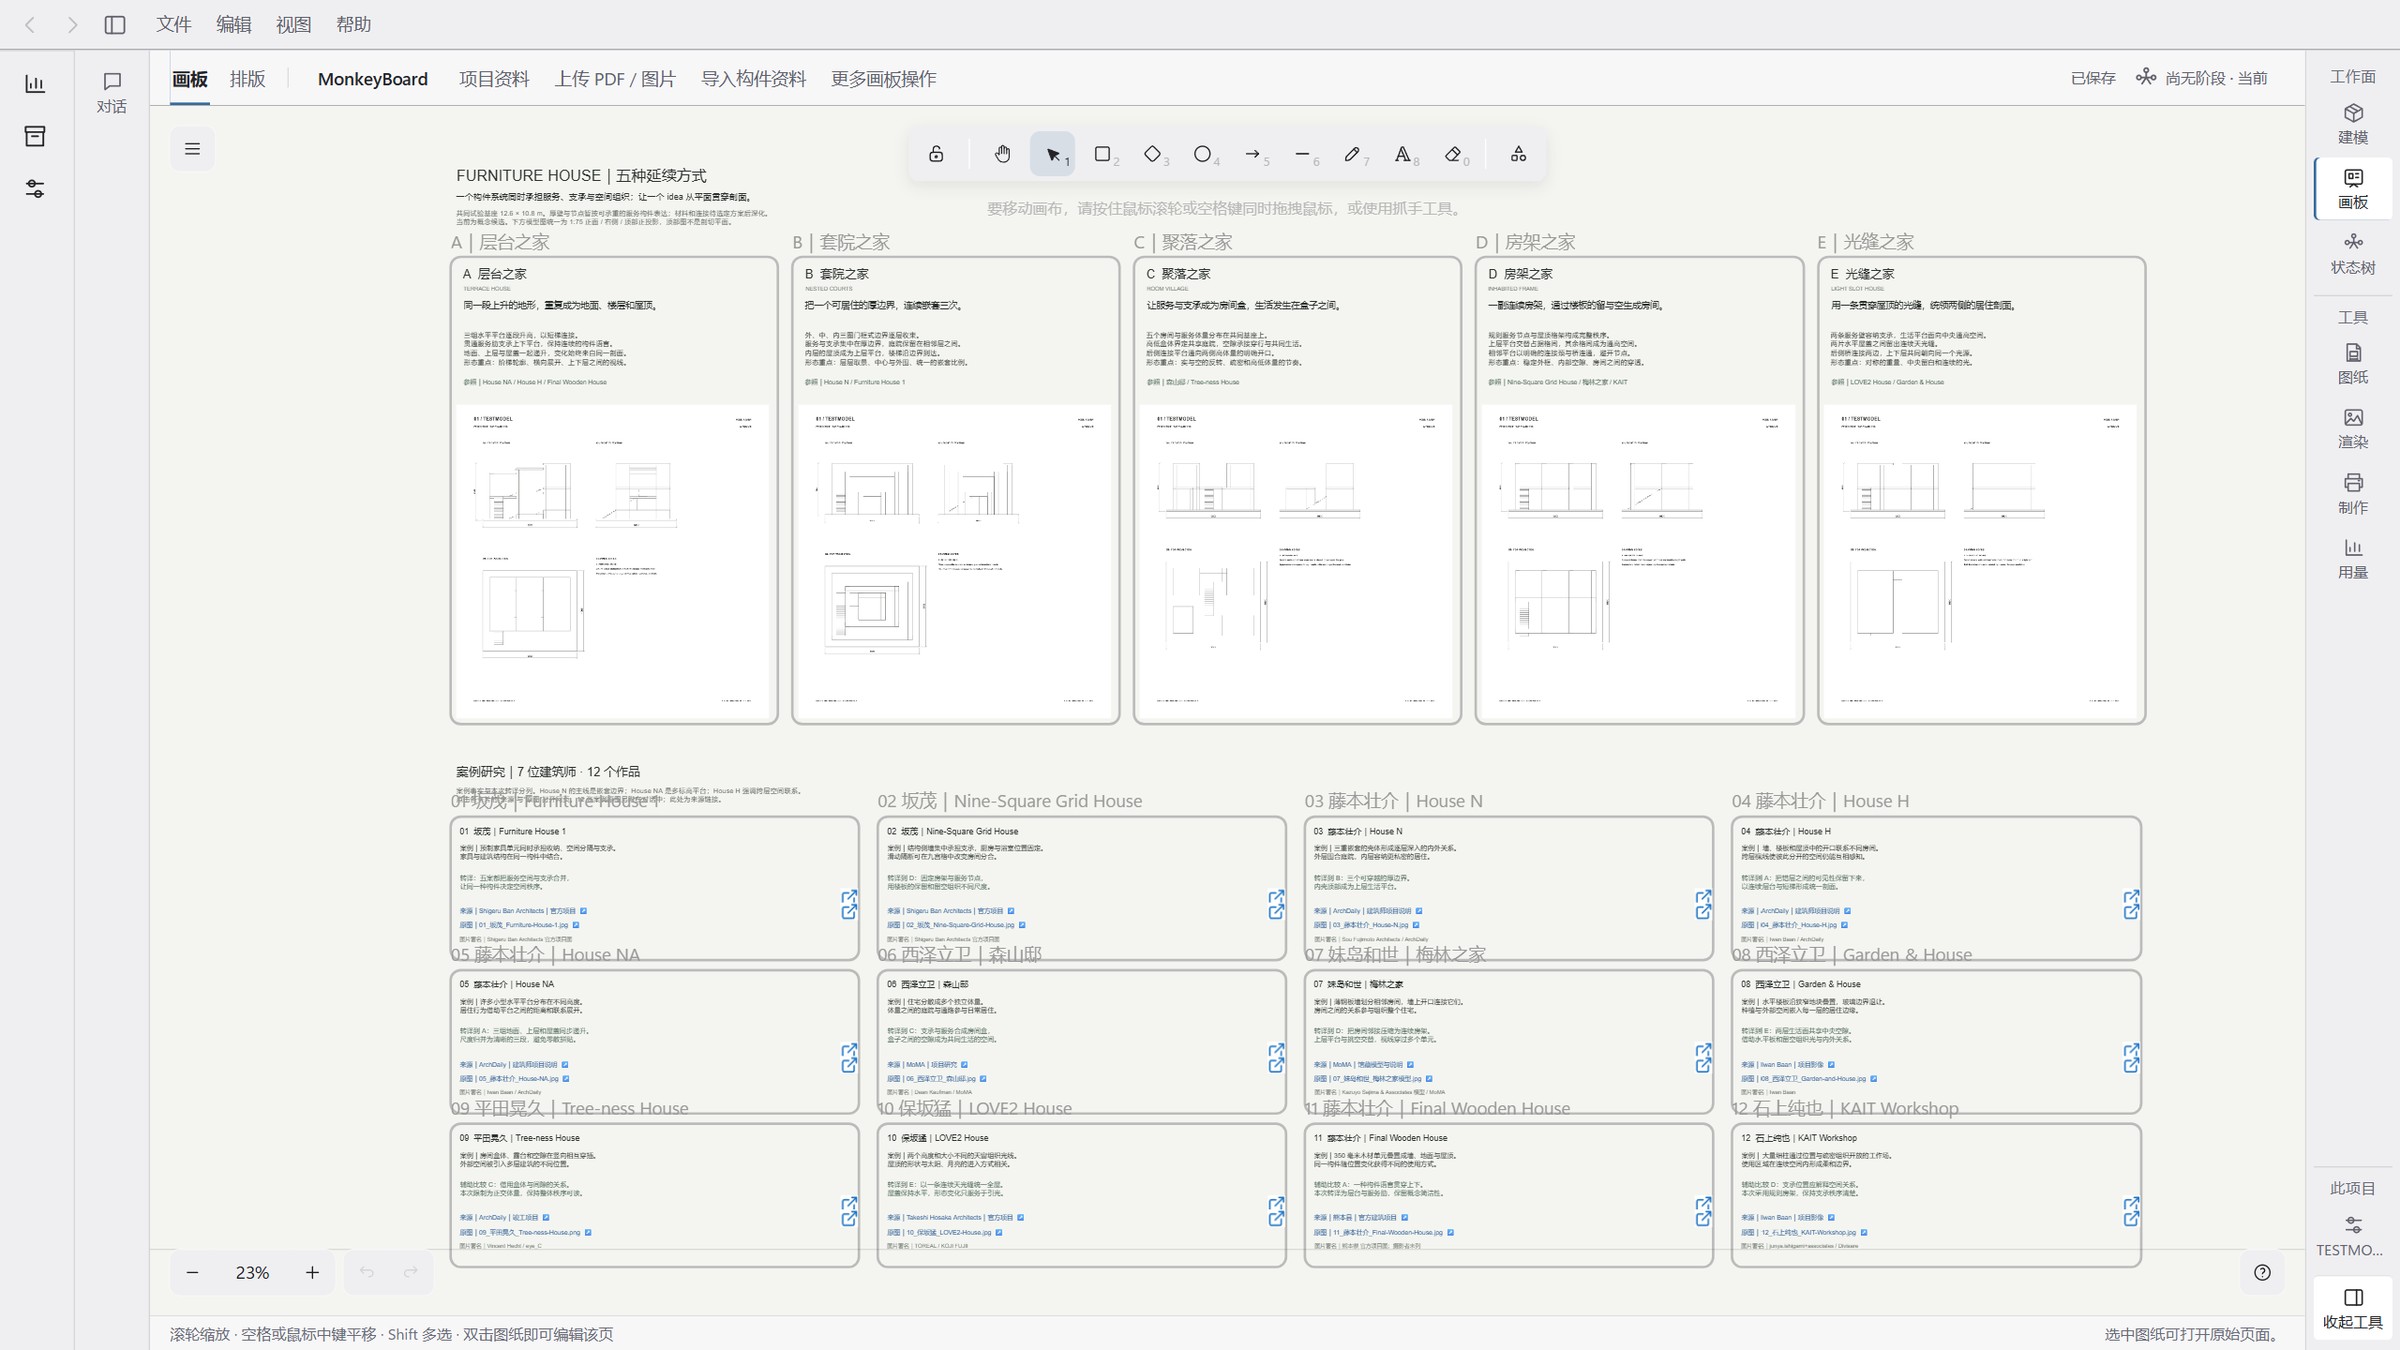
Task: Select the line drawing tool
Action: click(1303, 154)
